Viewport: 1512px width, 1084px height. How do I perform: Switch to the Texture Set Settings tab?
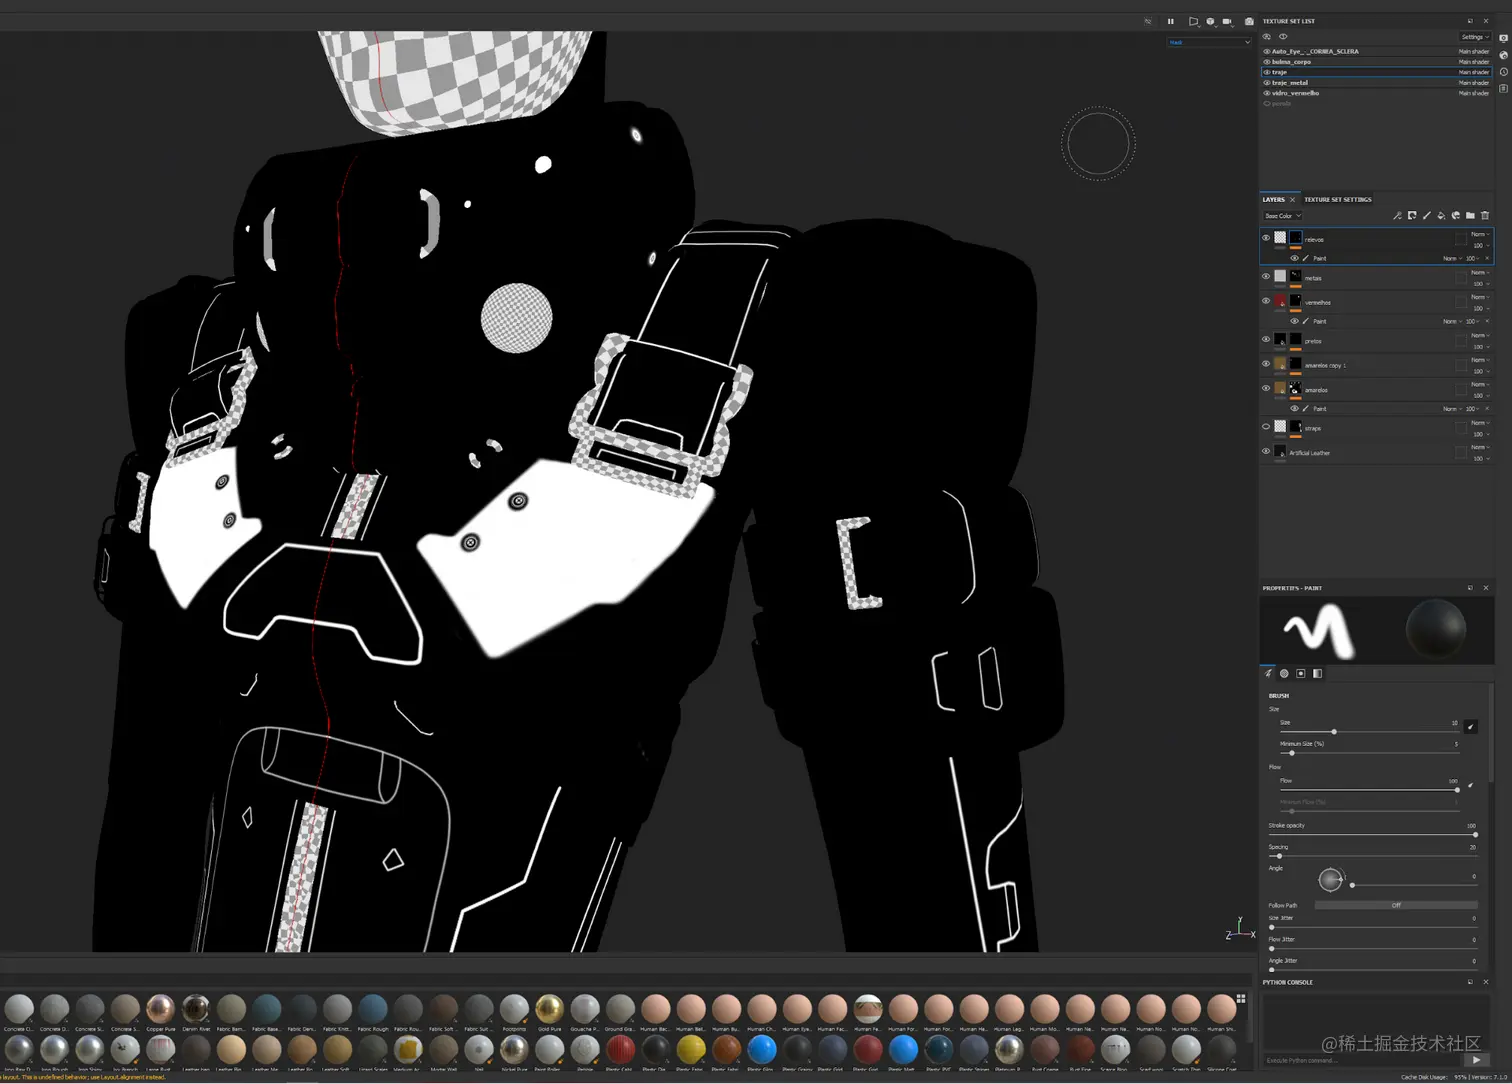click(x=1338, y=199)
